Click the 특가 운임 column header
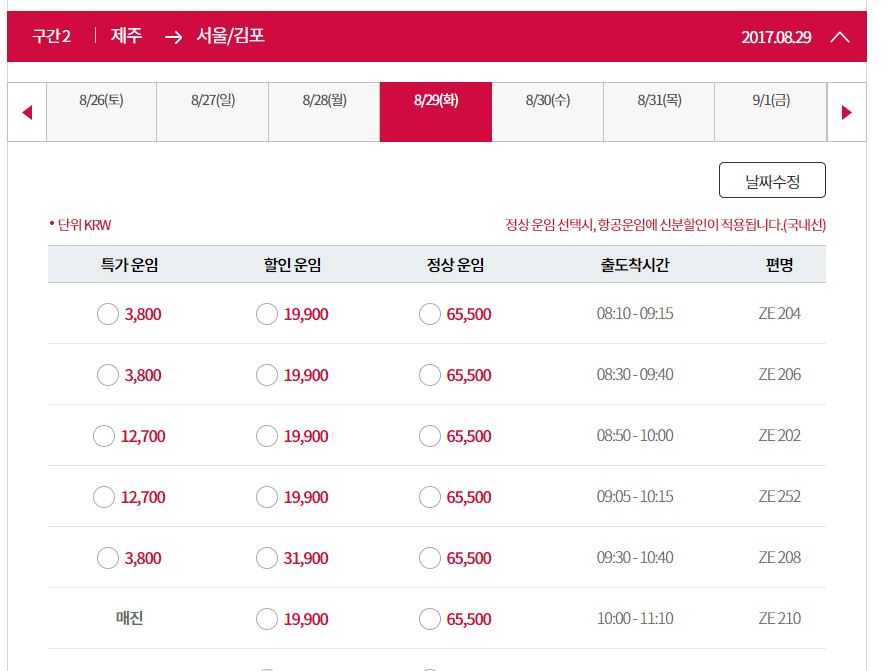 tap(130, 265)
